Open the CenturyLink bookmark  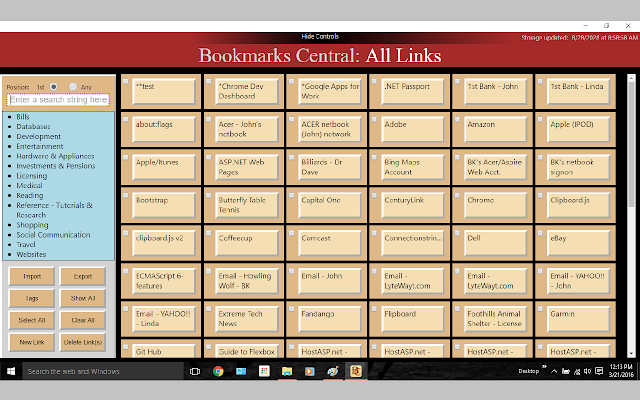pyautogui.click(x=413, y=205)
